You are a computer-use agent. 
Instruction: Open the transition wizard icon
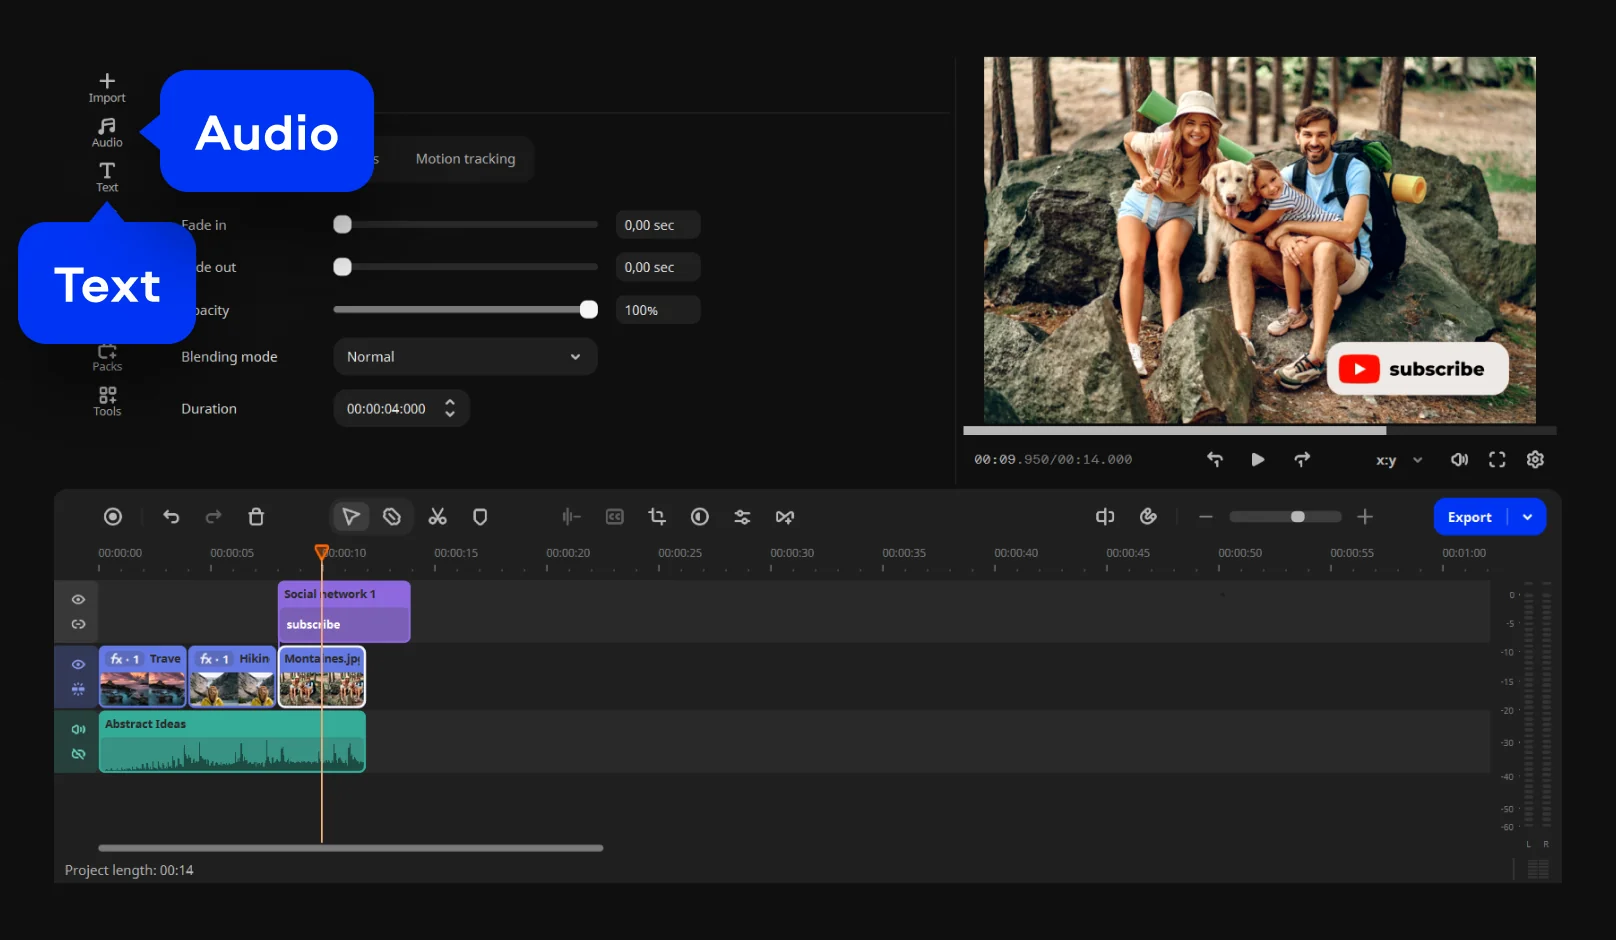(x=785, y=517)
